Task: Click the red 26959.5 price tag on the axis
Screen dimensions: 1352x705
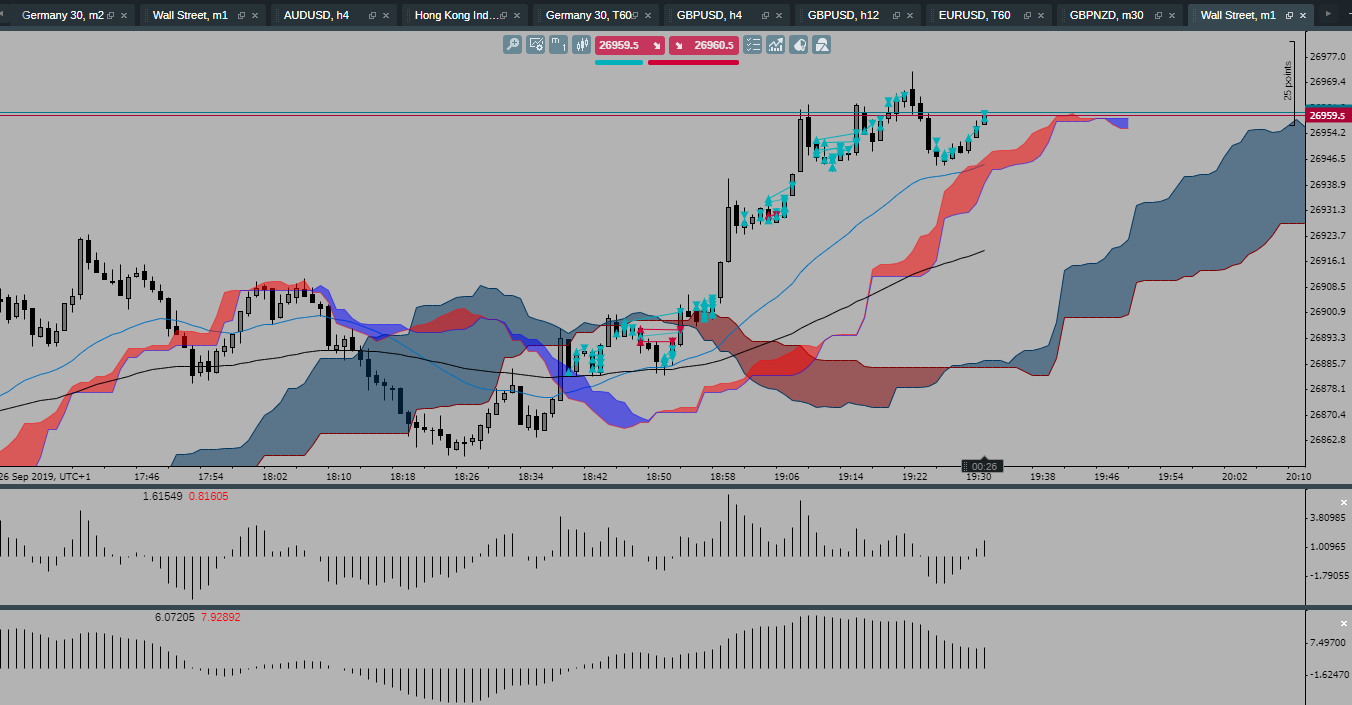Action: [1325, 115]
